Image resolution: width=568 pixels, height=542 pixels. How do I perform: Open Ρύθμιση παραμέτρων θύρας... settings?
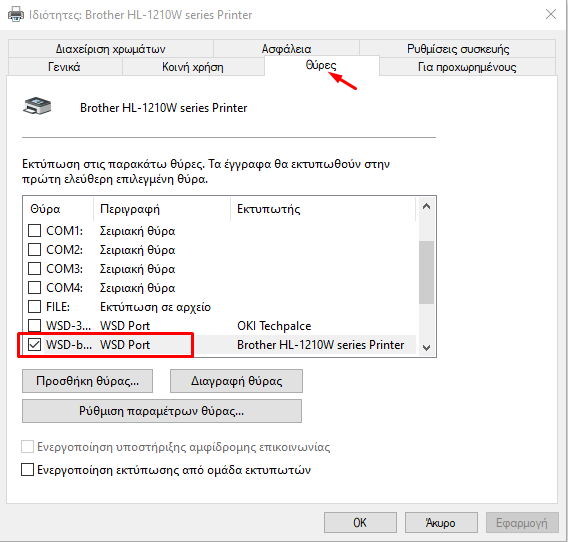point(162,411)
